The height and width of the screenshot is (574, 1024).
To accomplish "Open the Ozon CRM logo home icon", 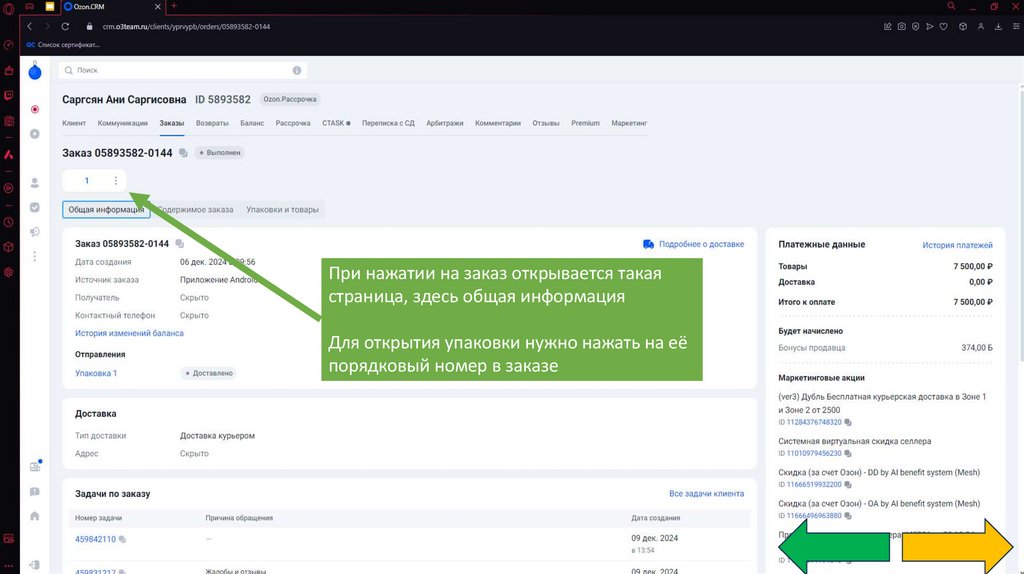I will [x=35, y=72].
